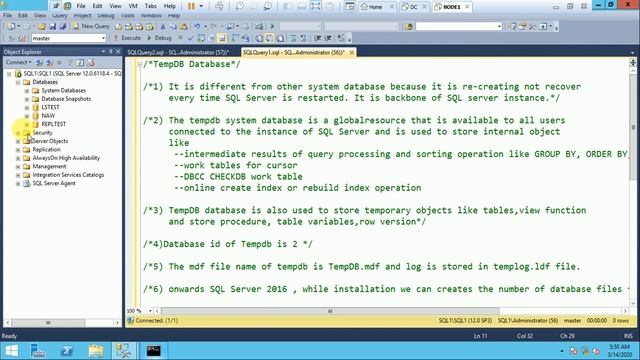Viewport: 640px width, 360px height.
Task: Click VMware full screen icon
Action: 315,6
